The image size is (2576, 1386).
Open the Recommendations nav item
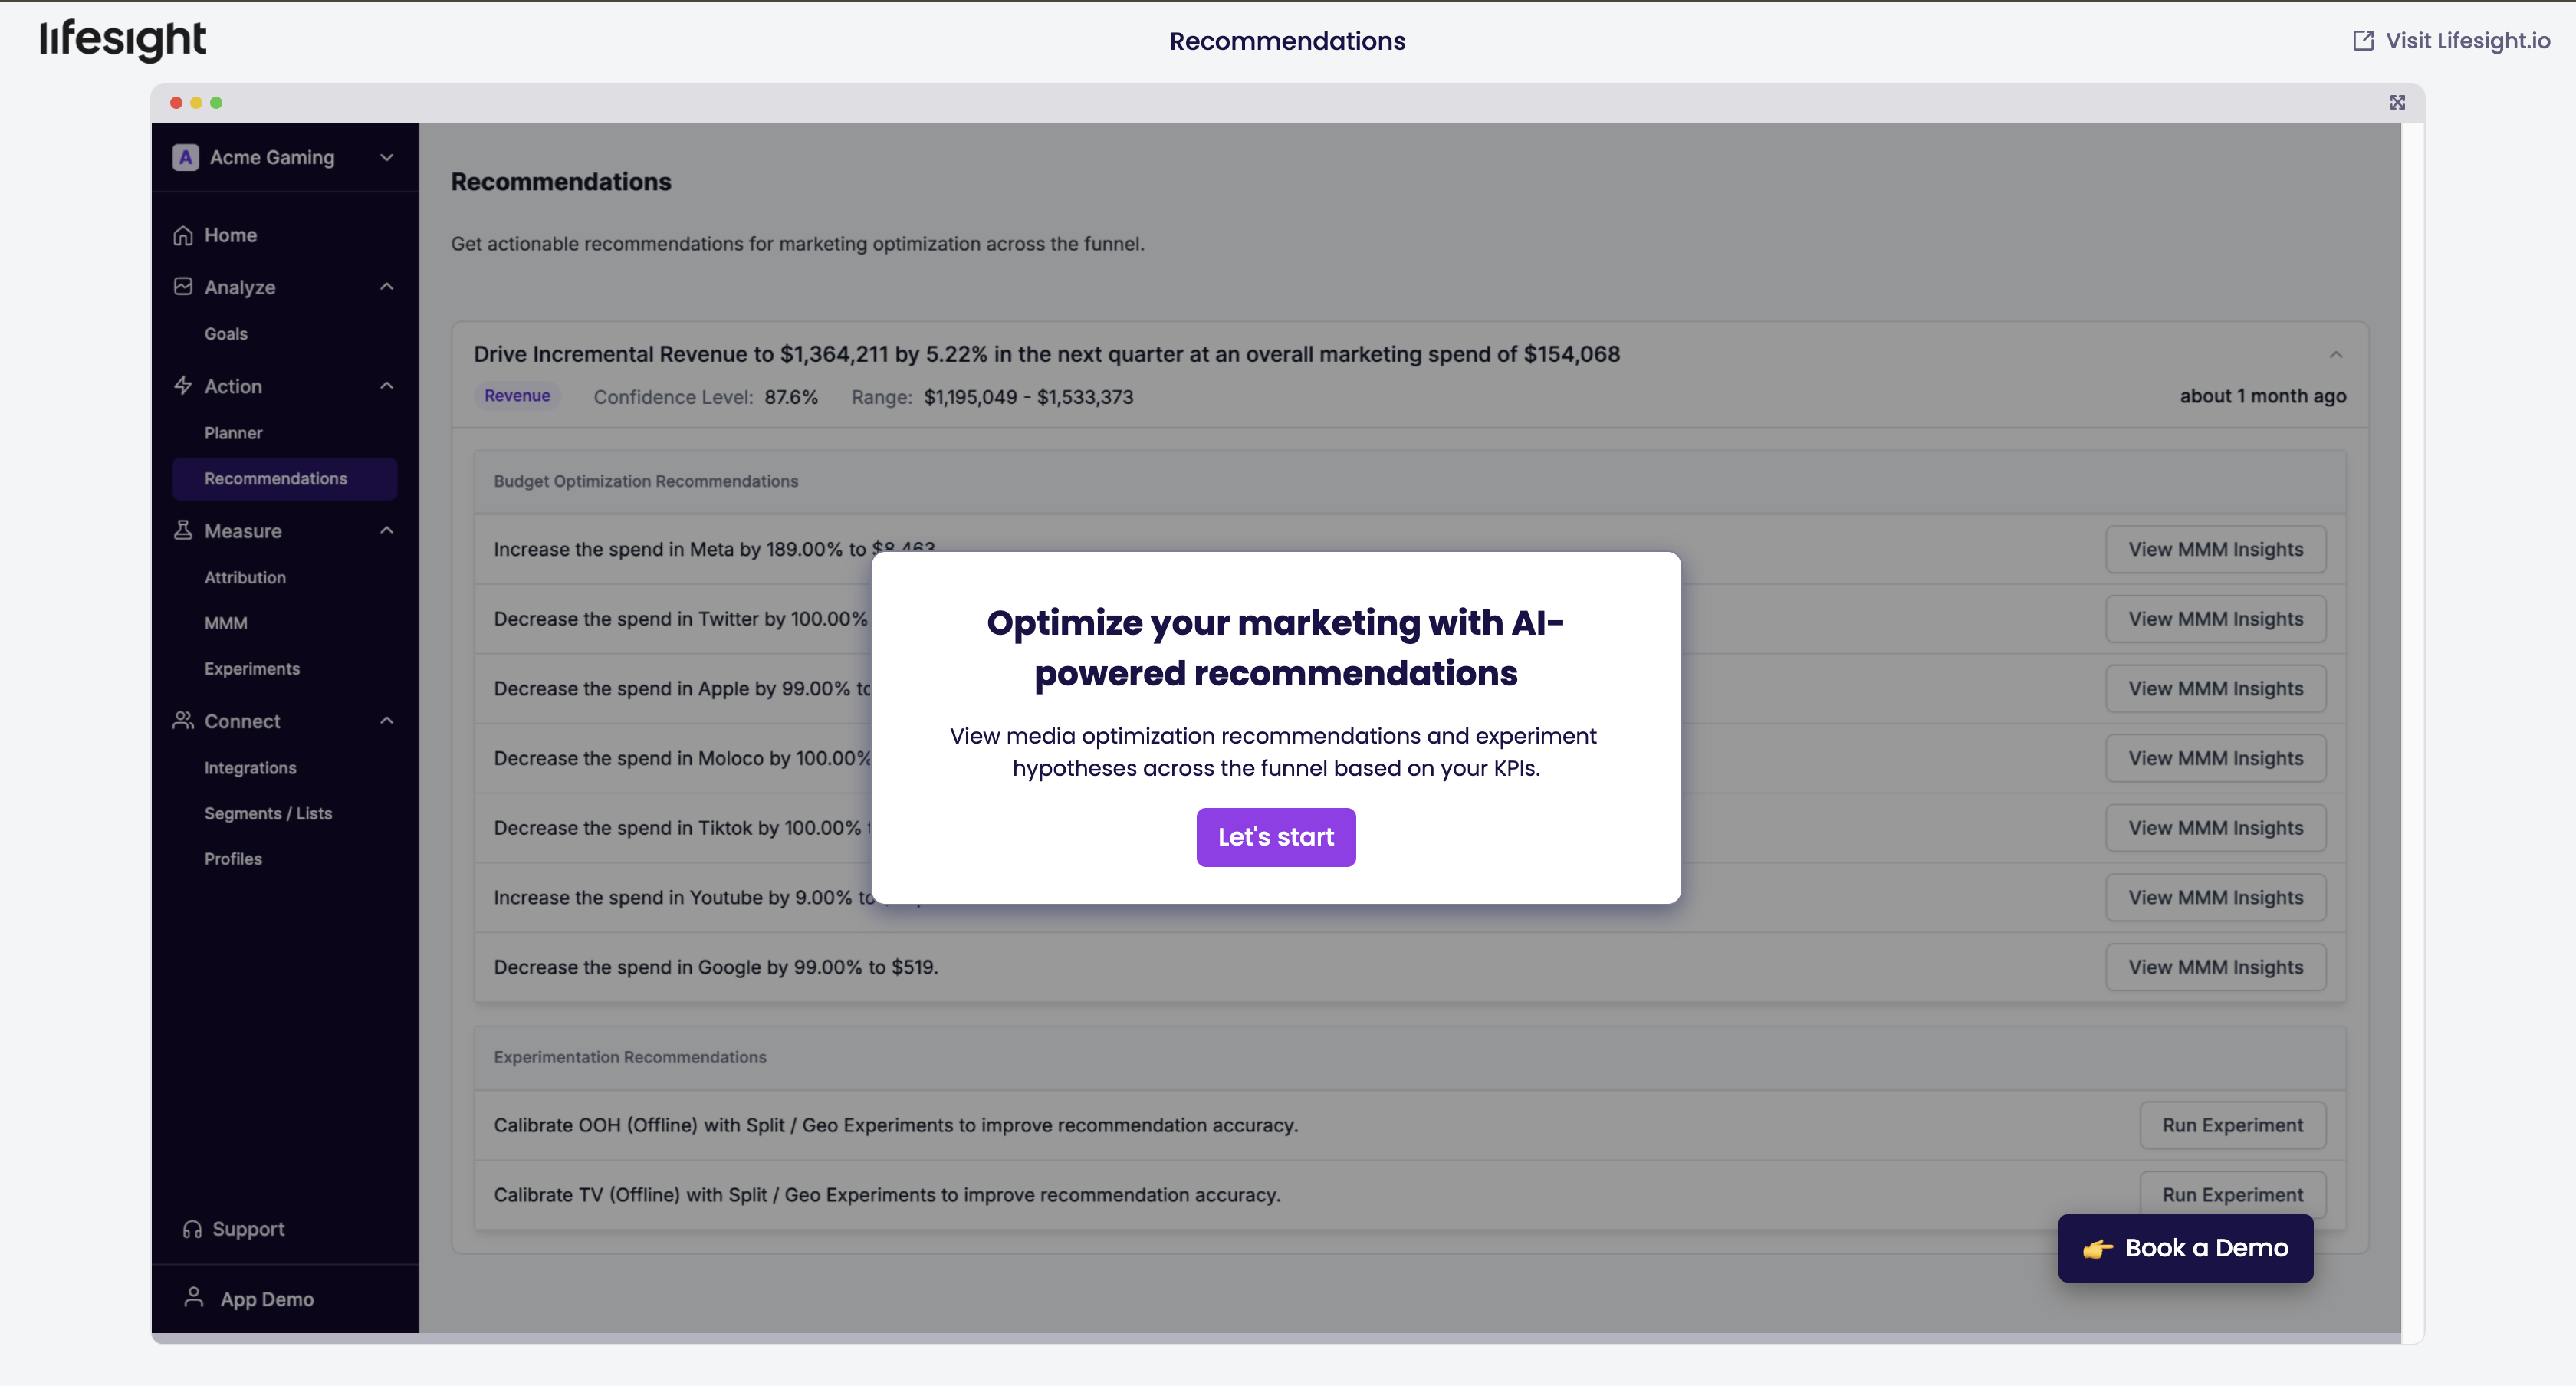point(275,478)
